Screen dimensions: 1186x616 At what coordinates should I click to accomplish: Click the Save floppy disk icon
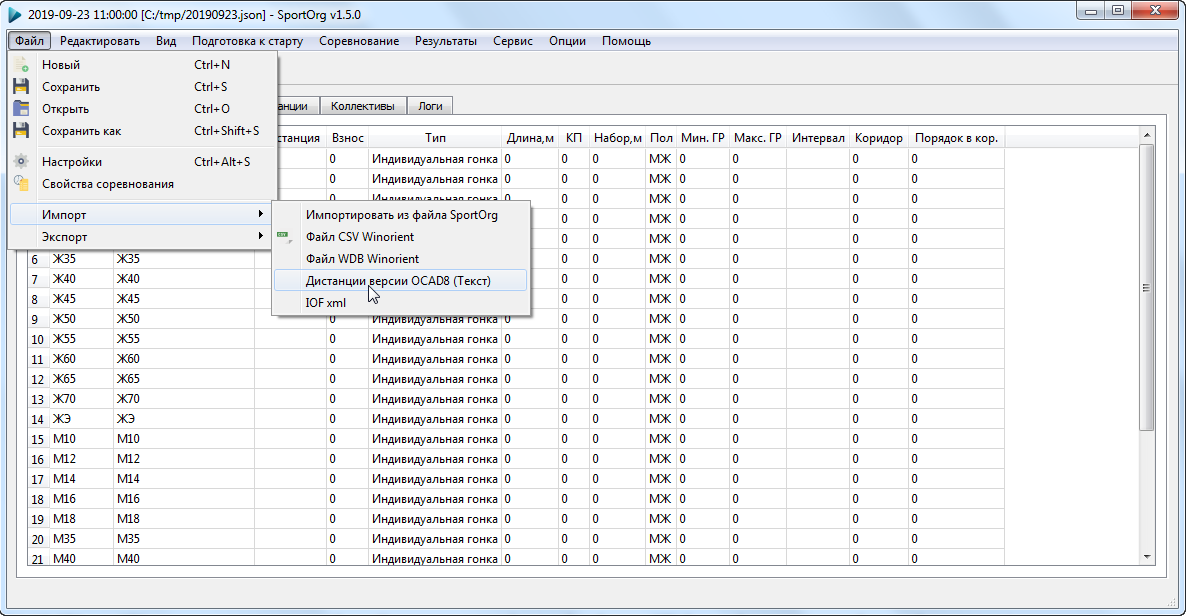pos(21,87)
